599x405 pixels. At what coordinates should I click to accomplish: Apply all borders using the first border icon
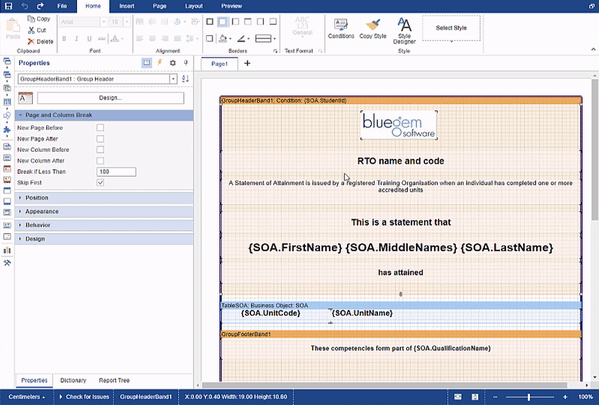210,22
